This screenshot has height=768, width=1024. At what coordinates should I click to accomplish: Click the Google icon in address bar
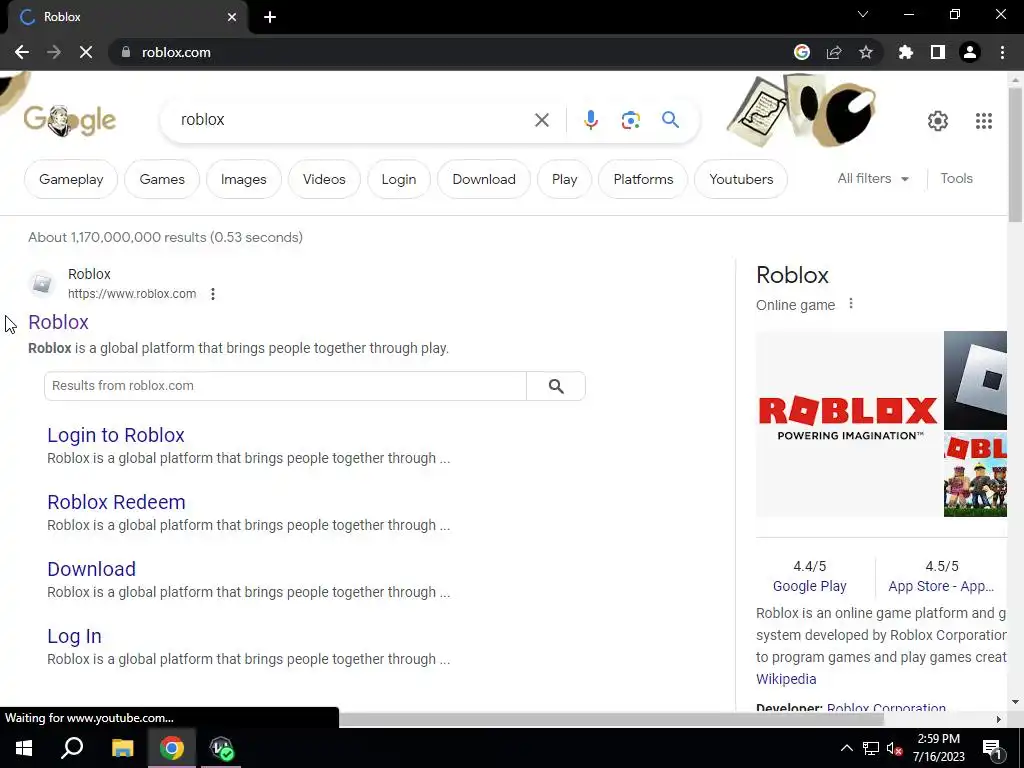[x=802, y=52]
